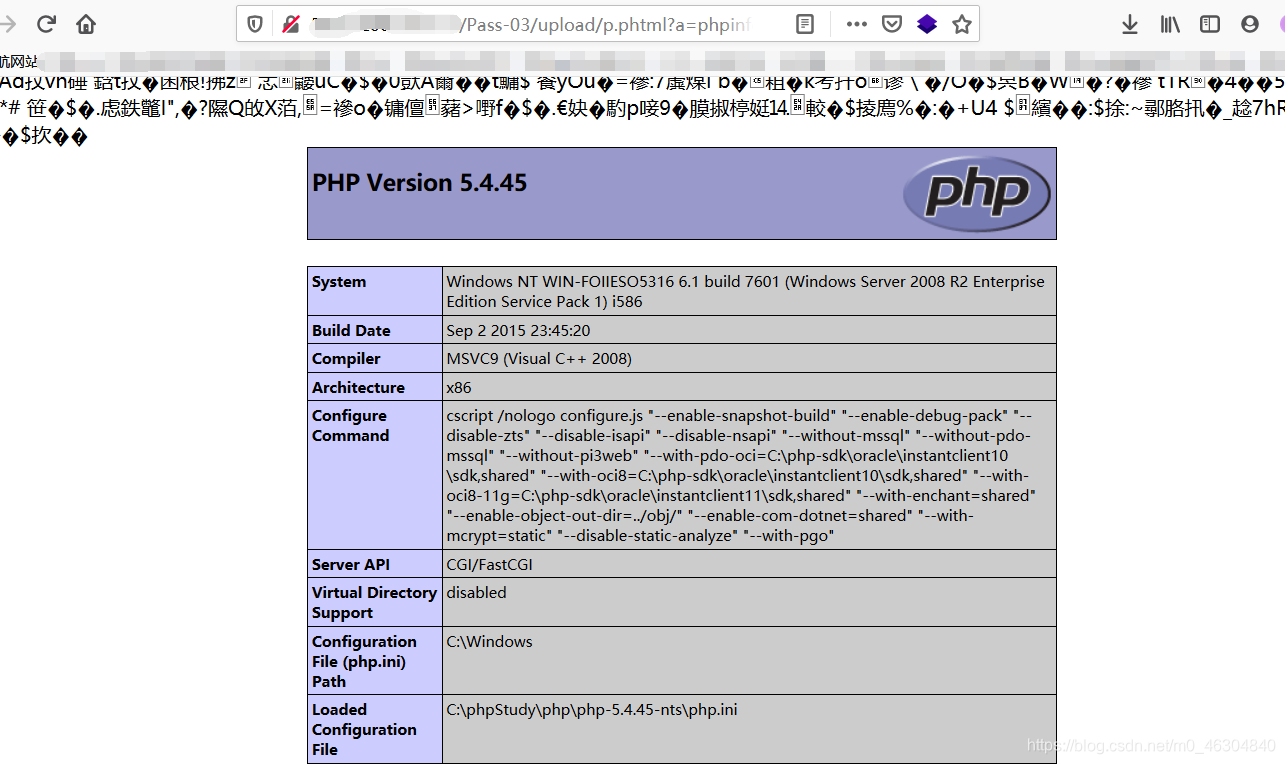Screen dimensions: 1285x764
Task: Select the php-5.4.45-nts php.ini path
Action: tap(592, 710)
